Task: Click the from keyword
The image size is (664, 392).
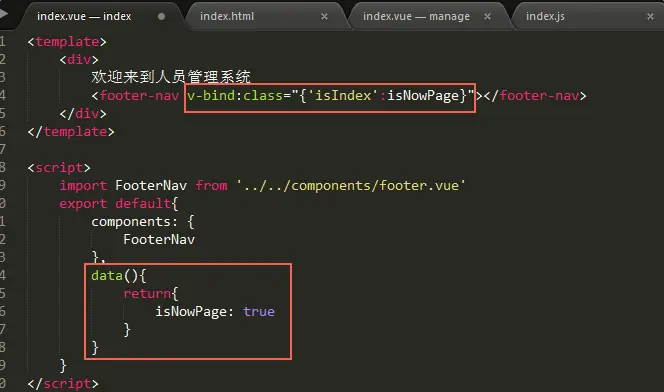Action: tap(211, 186)
